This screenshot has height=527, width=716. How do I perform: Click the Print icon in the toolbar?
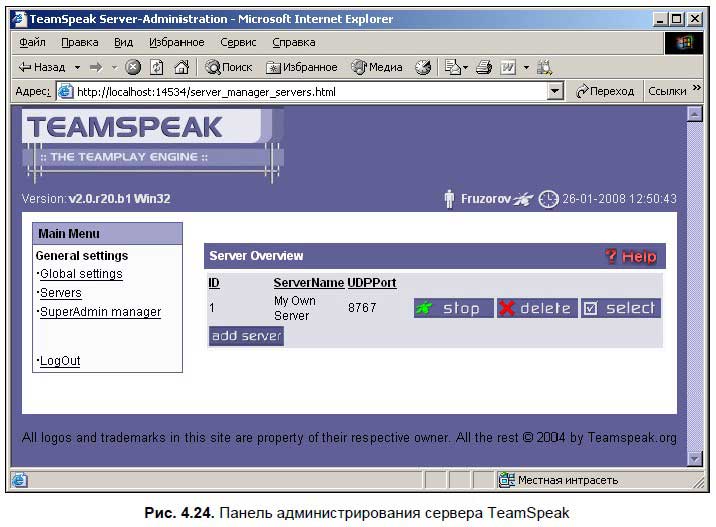tap(484, 67)
